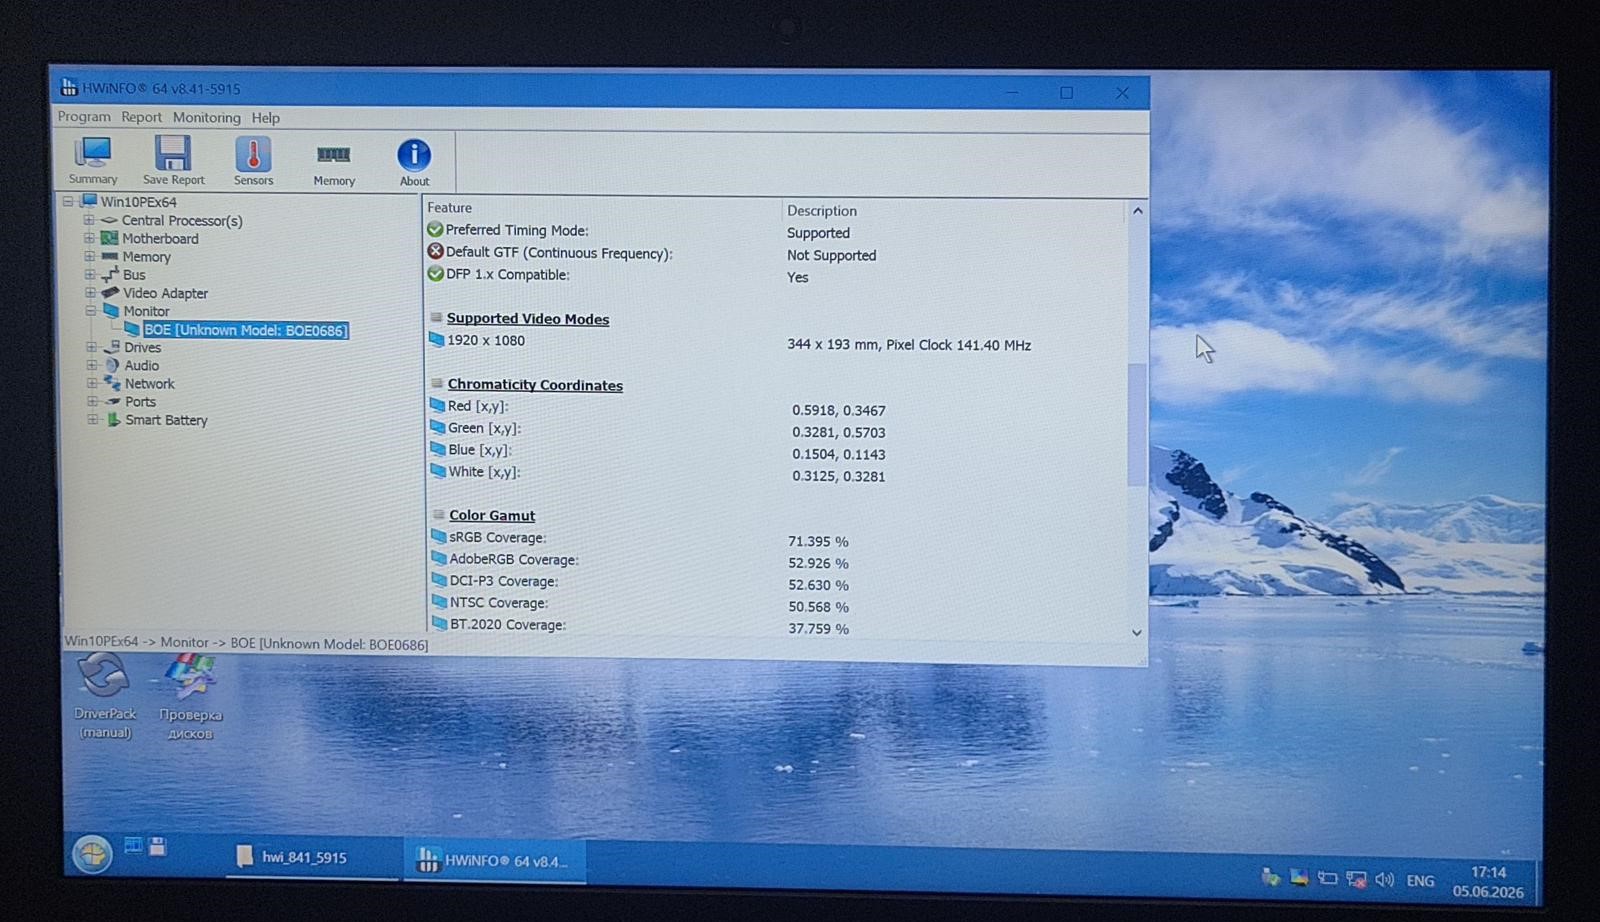Switch to the hwi_841_5915 taskbar item
Image resolution: width=1600 pixels, height=922 pixels.
[x=313, y=857]
